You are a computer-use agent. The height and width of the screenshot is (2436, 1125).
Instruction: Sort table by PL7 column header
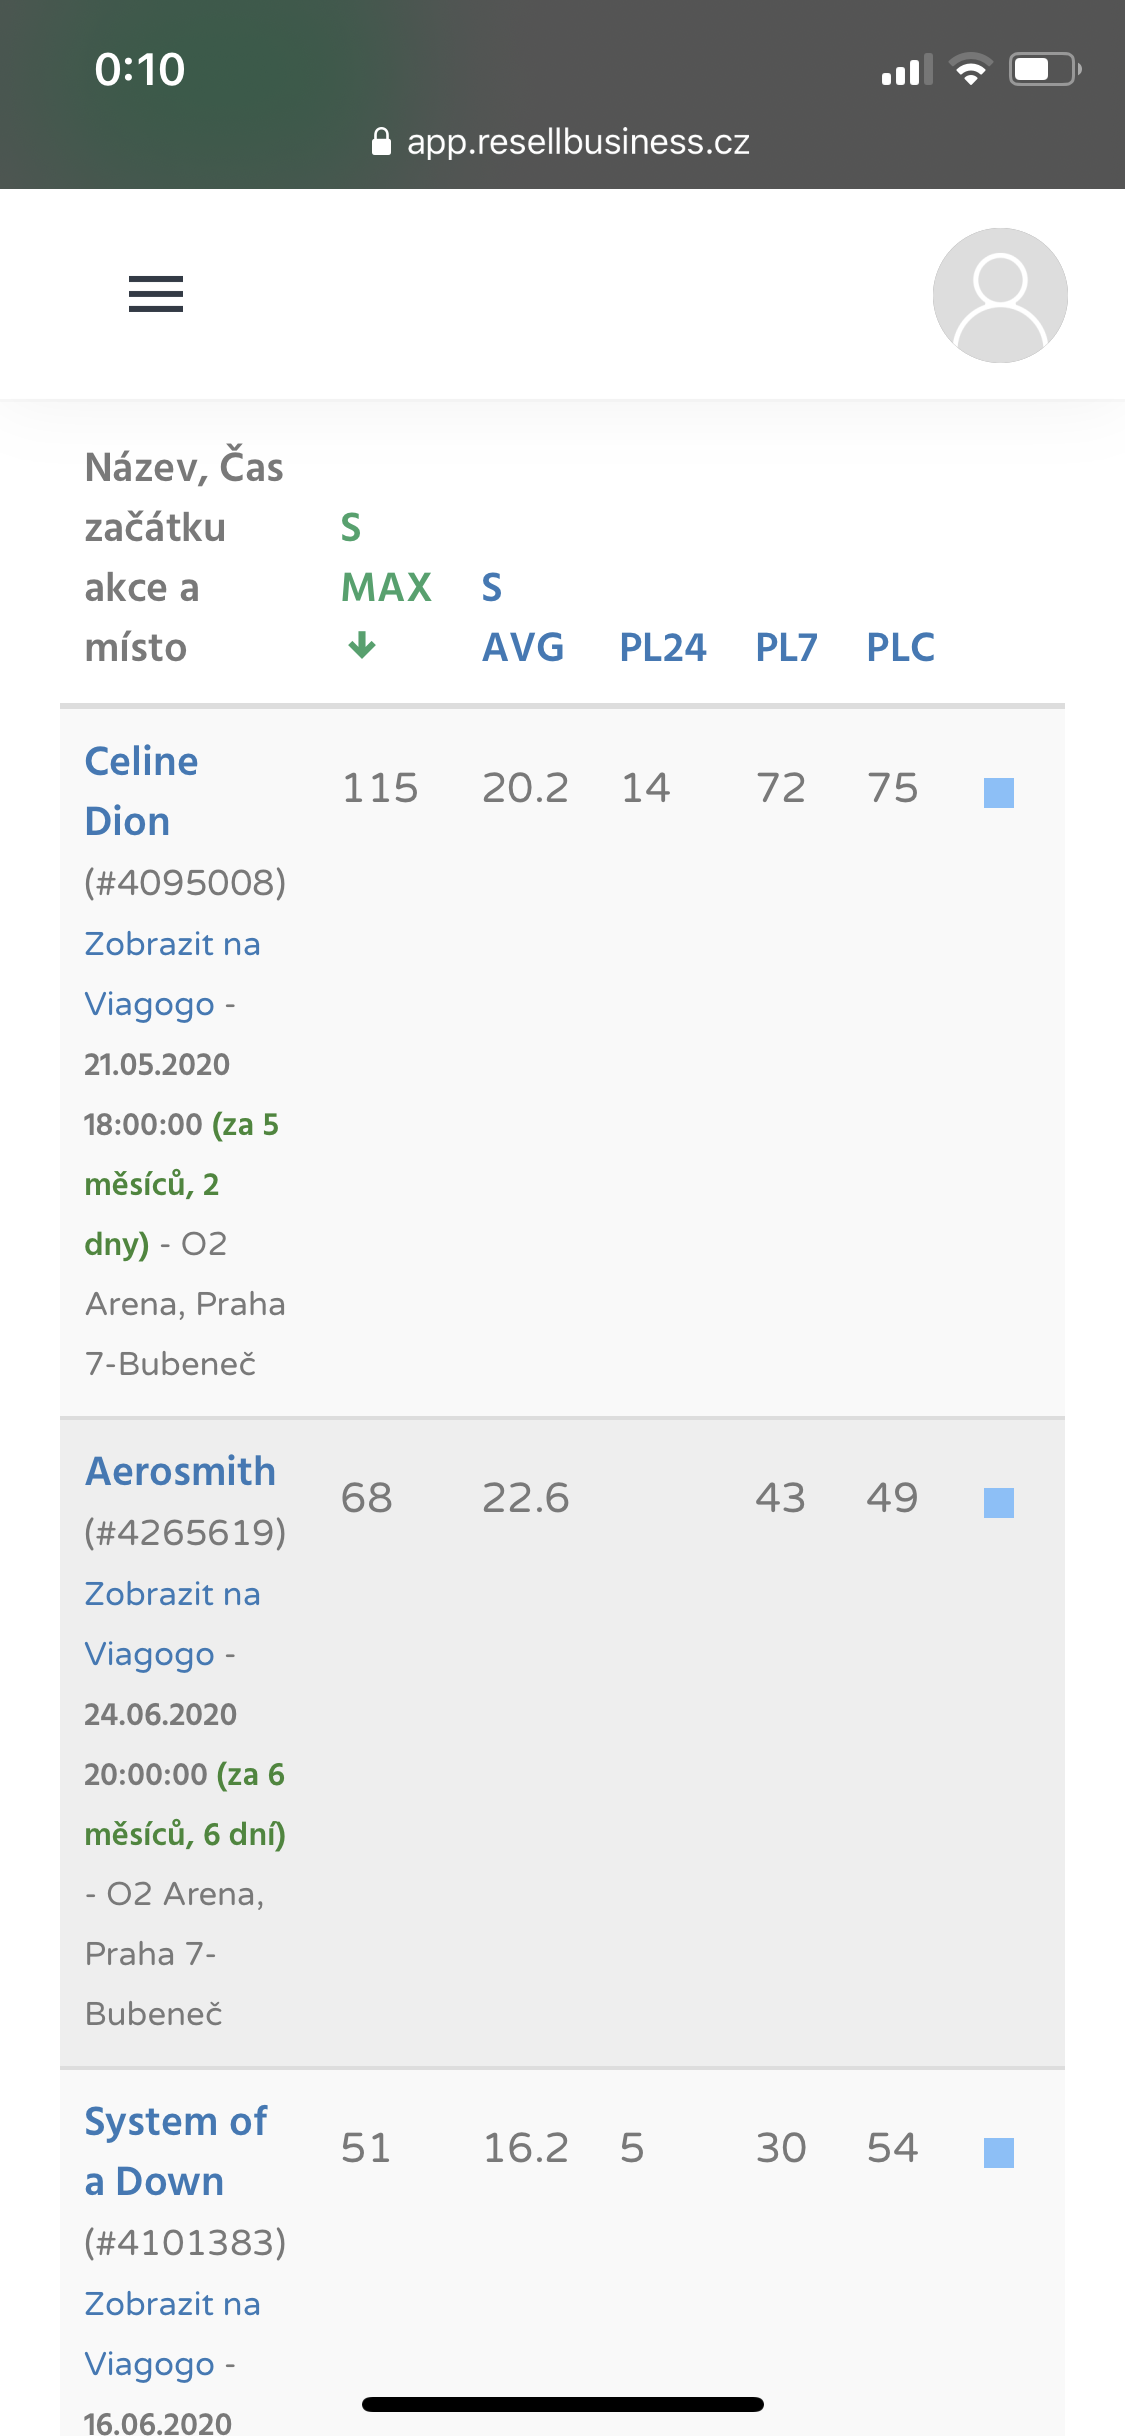[786, 647]
